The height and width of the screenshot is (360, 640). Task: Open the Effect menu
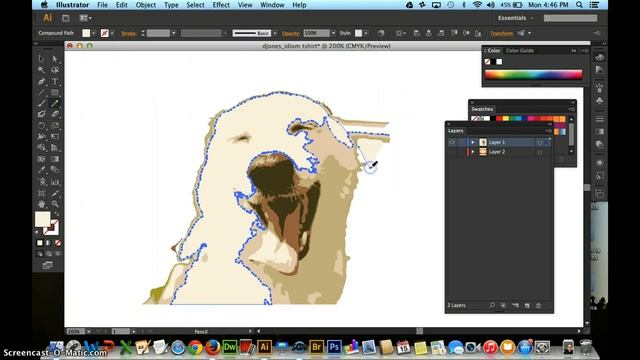(221, 5)
